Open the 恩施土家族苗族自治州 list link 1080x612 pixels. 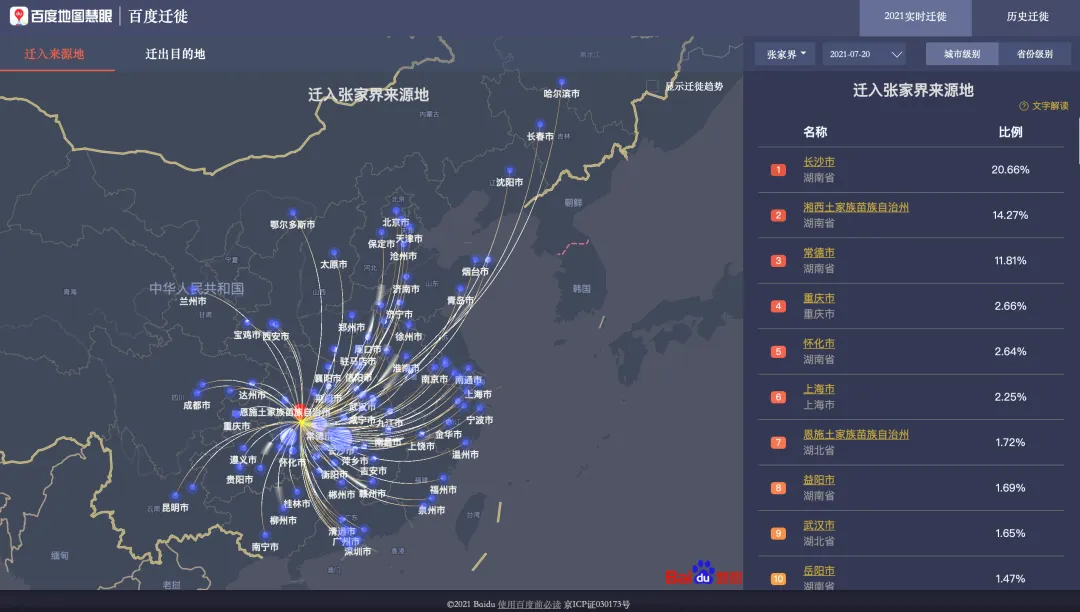click(x=855, y=434)
